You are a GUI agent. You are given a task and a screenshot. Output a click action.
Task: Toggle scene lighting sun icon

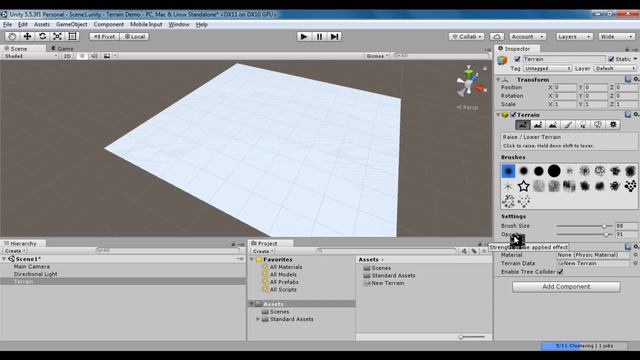click(x=82, y=56)
